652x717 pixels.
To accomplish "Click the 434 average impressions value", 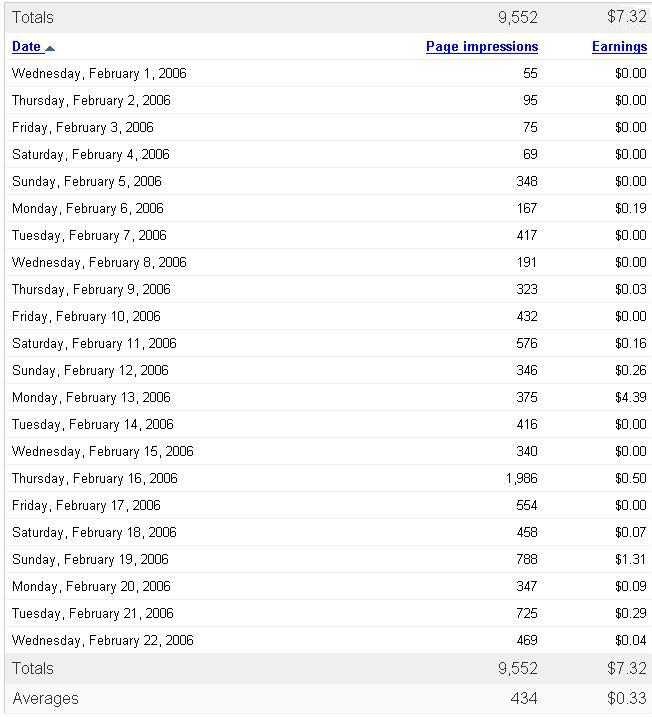I will click(524, 699).
